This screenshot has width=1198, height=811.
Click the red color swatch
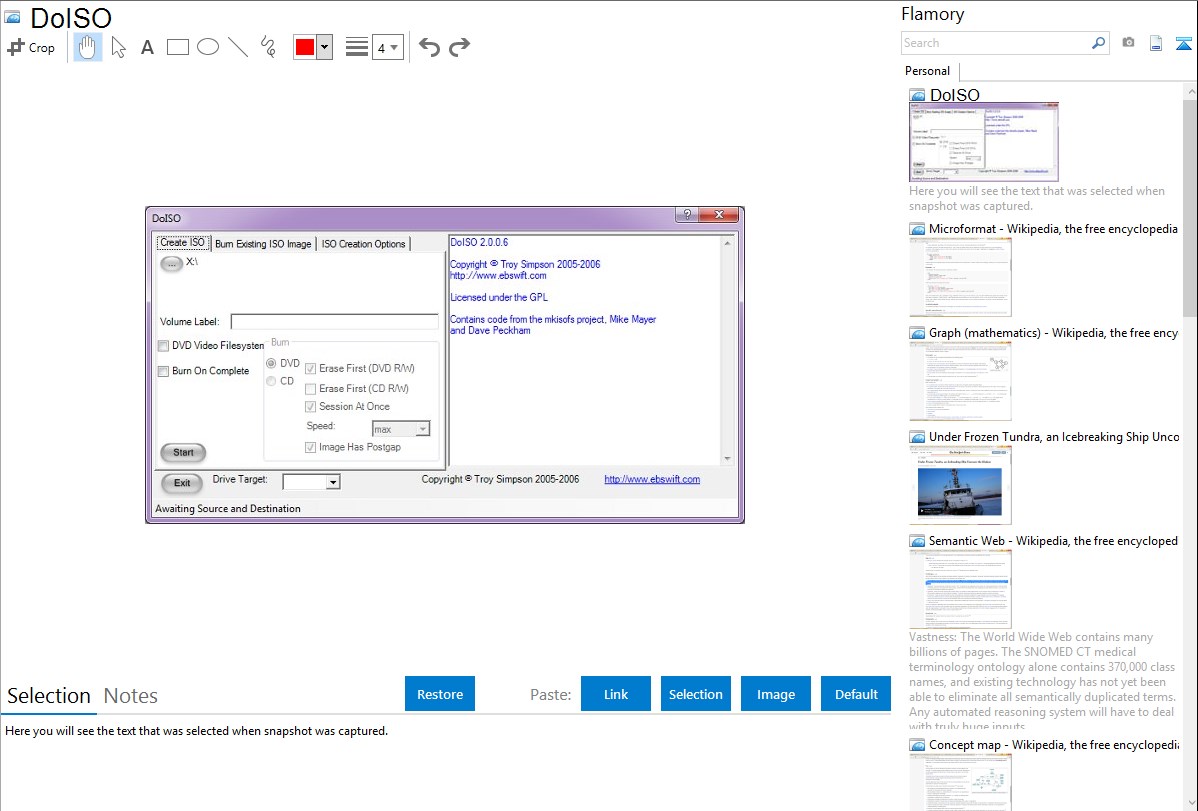click(305, 47)
